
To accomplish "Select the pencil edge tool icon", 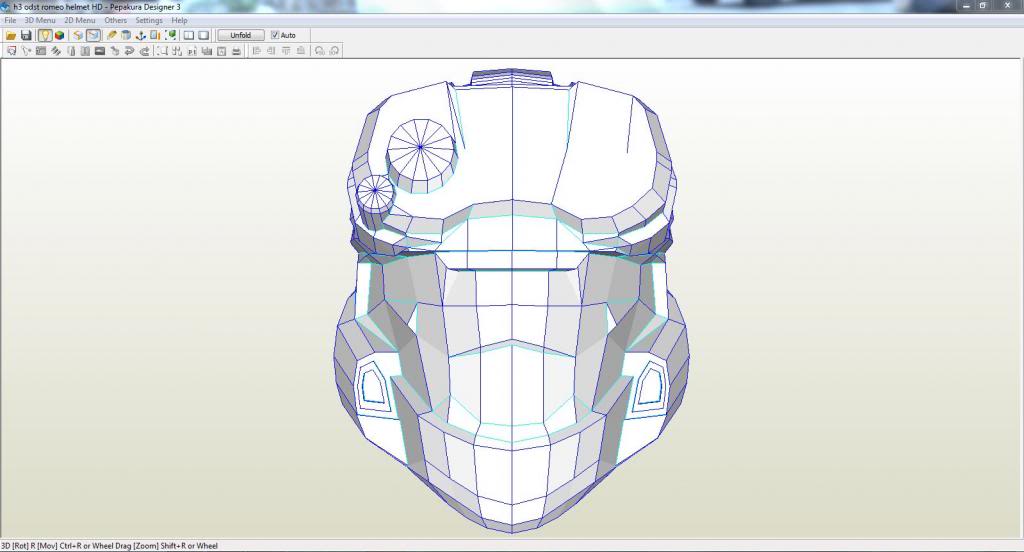I will (x=112, y=35).
